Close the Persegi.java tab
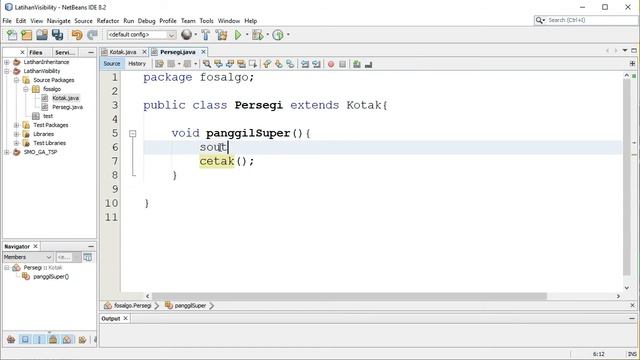 click(203, 52)
